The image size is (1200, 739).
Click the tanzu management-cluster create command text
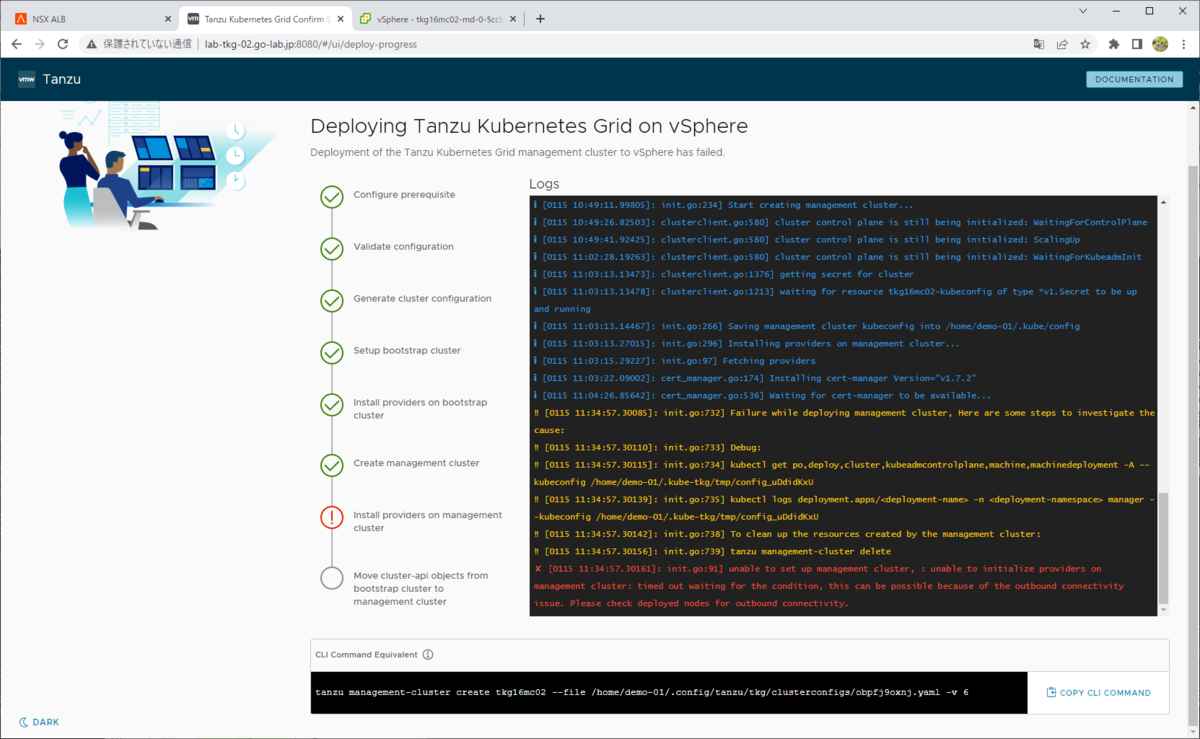click(x=642, y=692)
